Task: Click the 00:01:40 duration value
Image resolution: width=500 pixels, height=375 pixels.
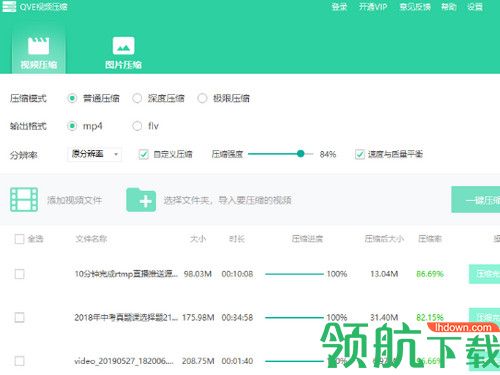Action: point(237,361)
